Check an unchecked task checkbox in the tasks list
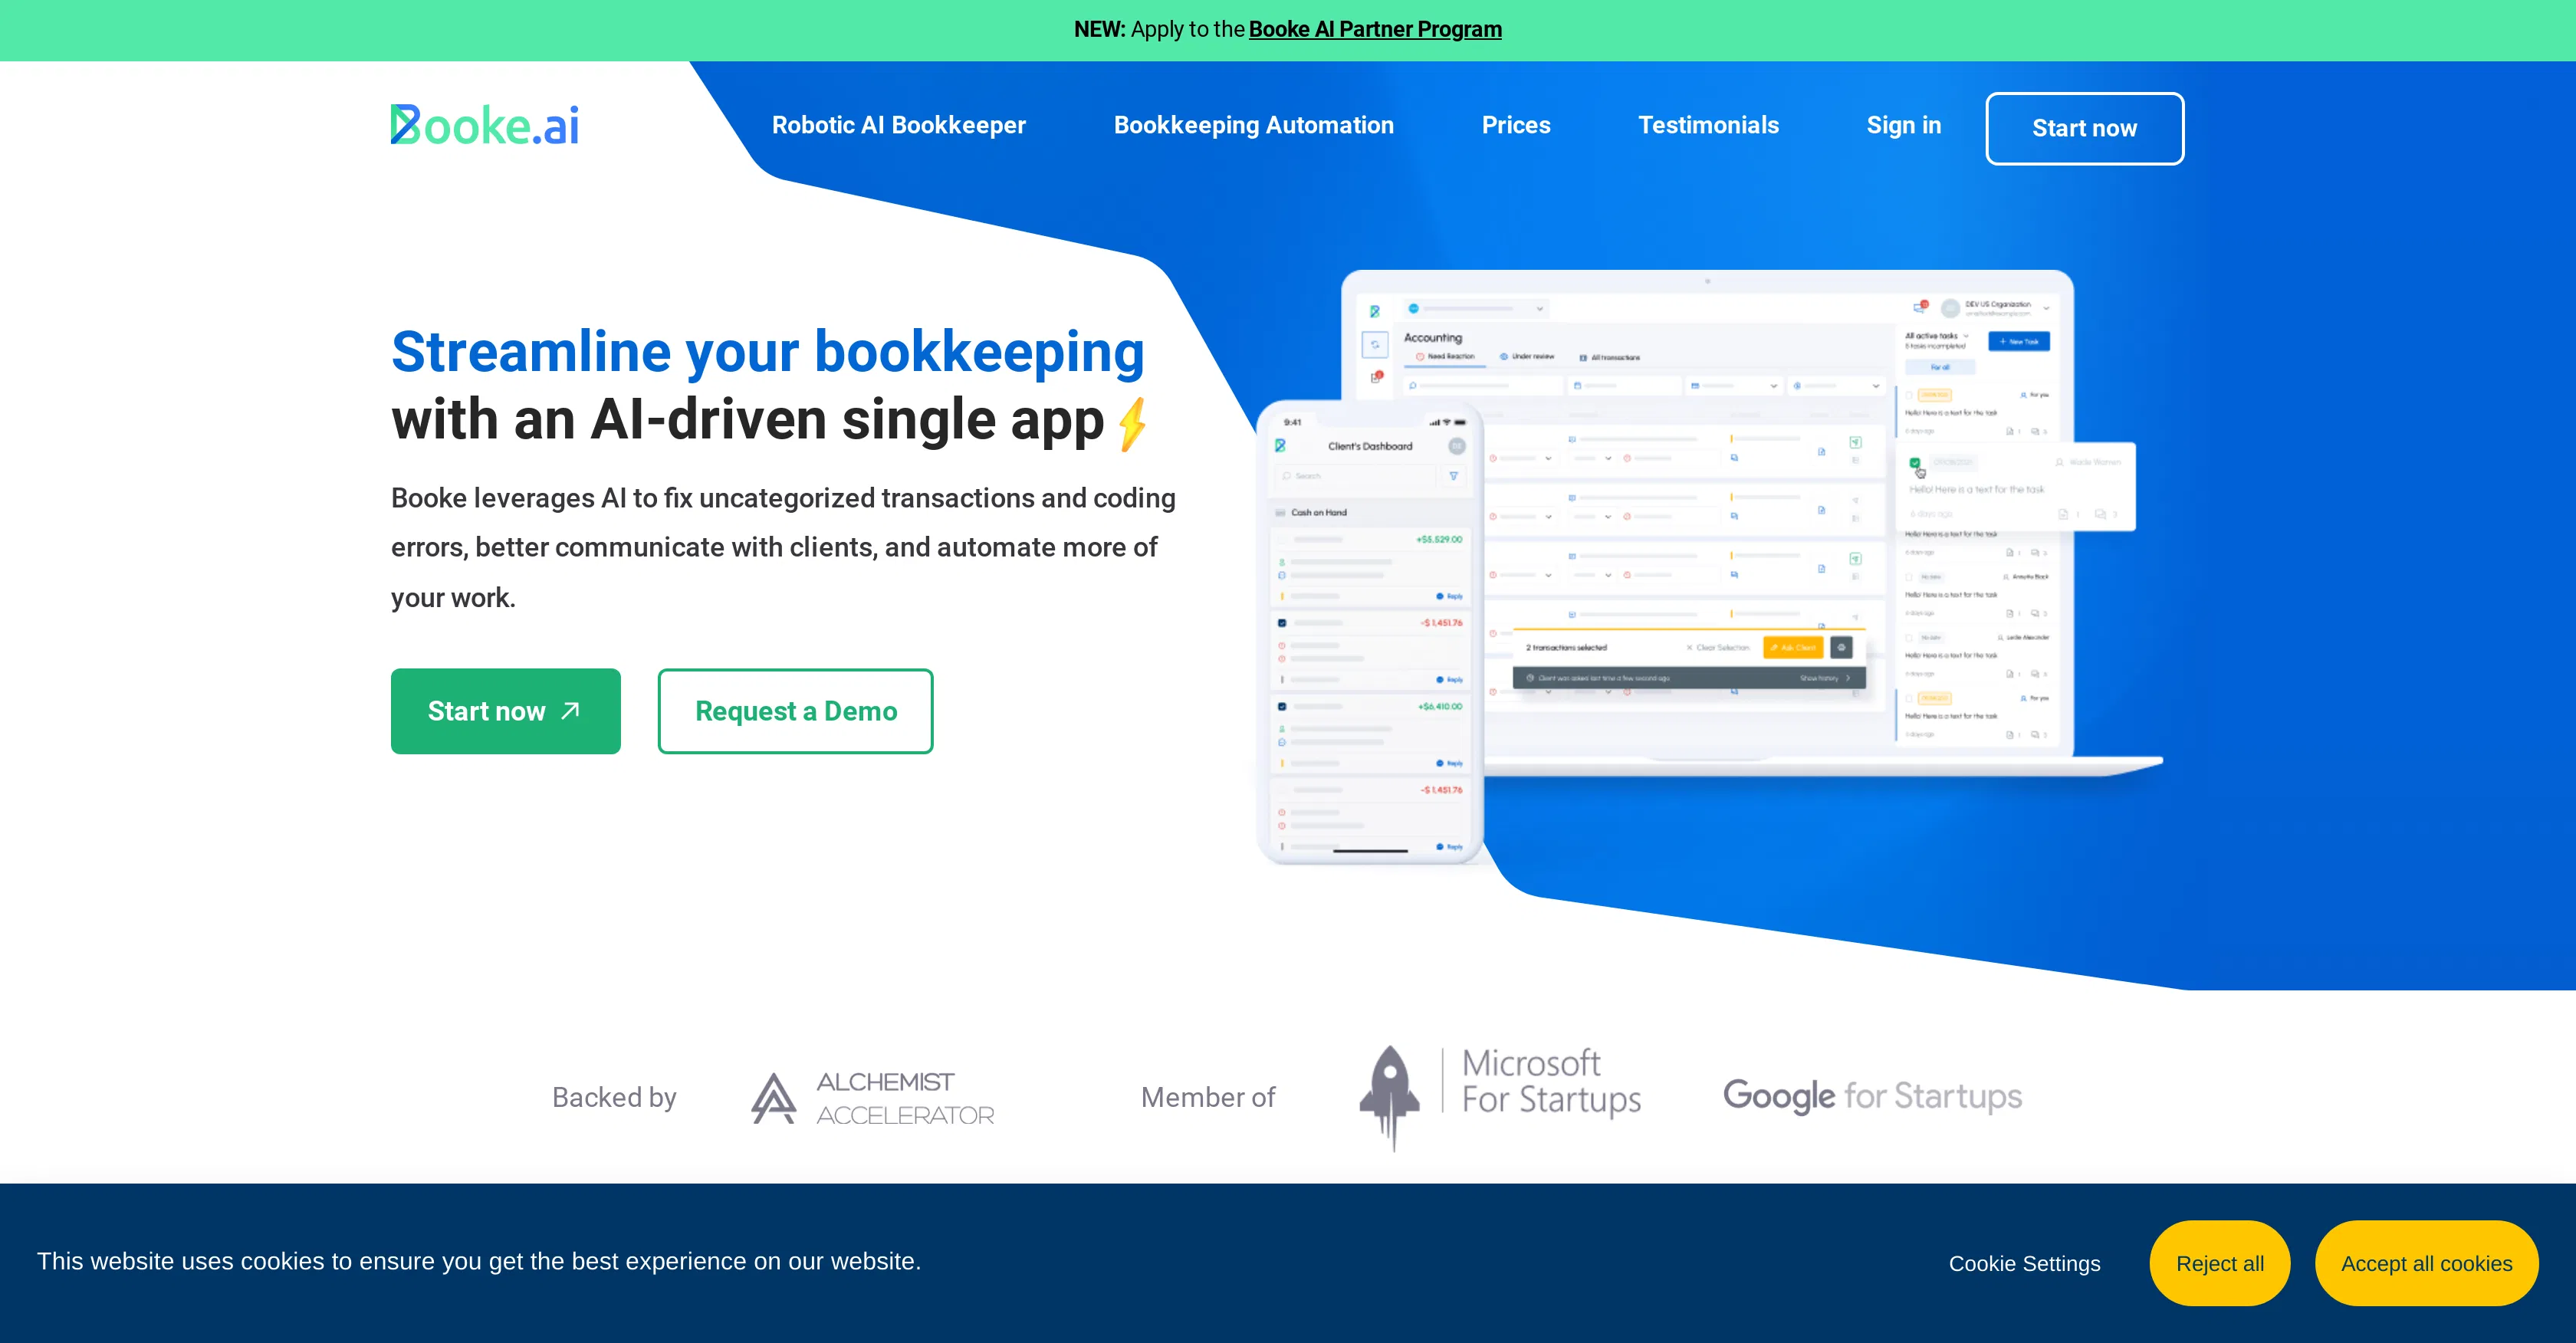 (x=1909, y=395)
